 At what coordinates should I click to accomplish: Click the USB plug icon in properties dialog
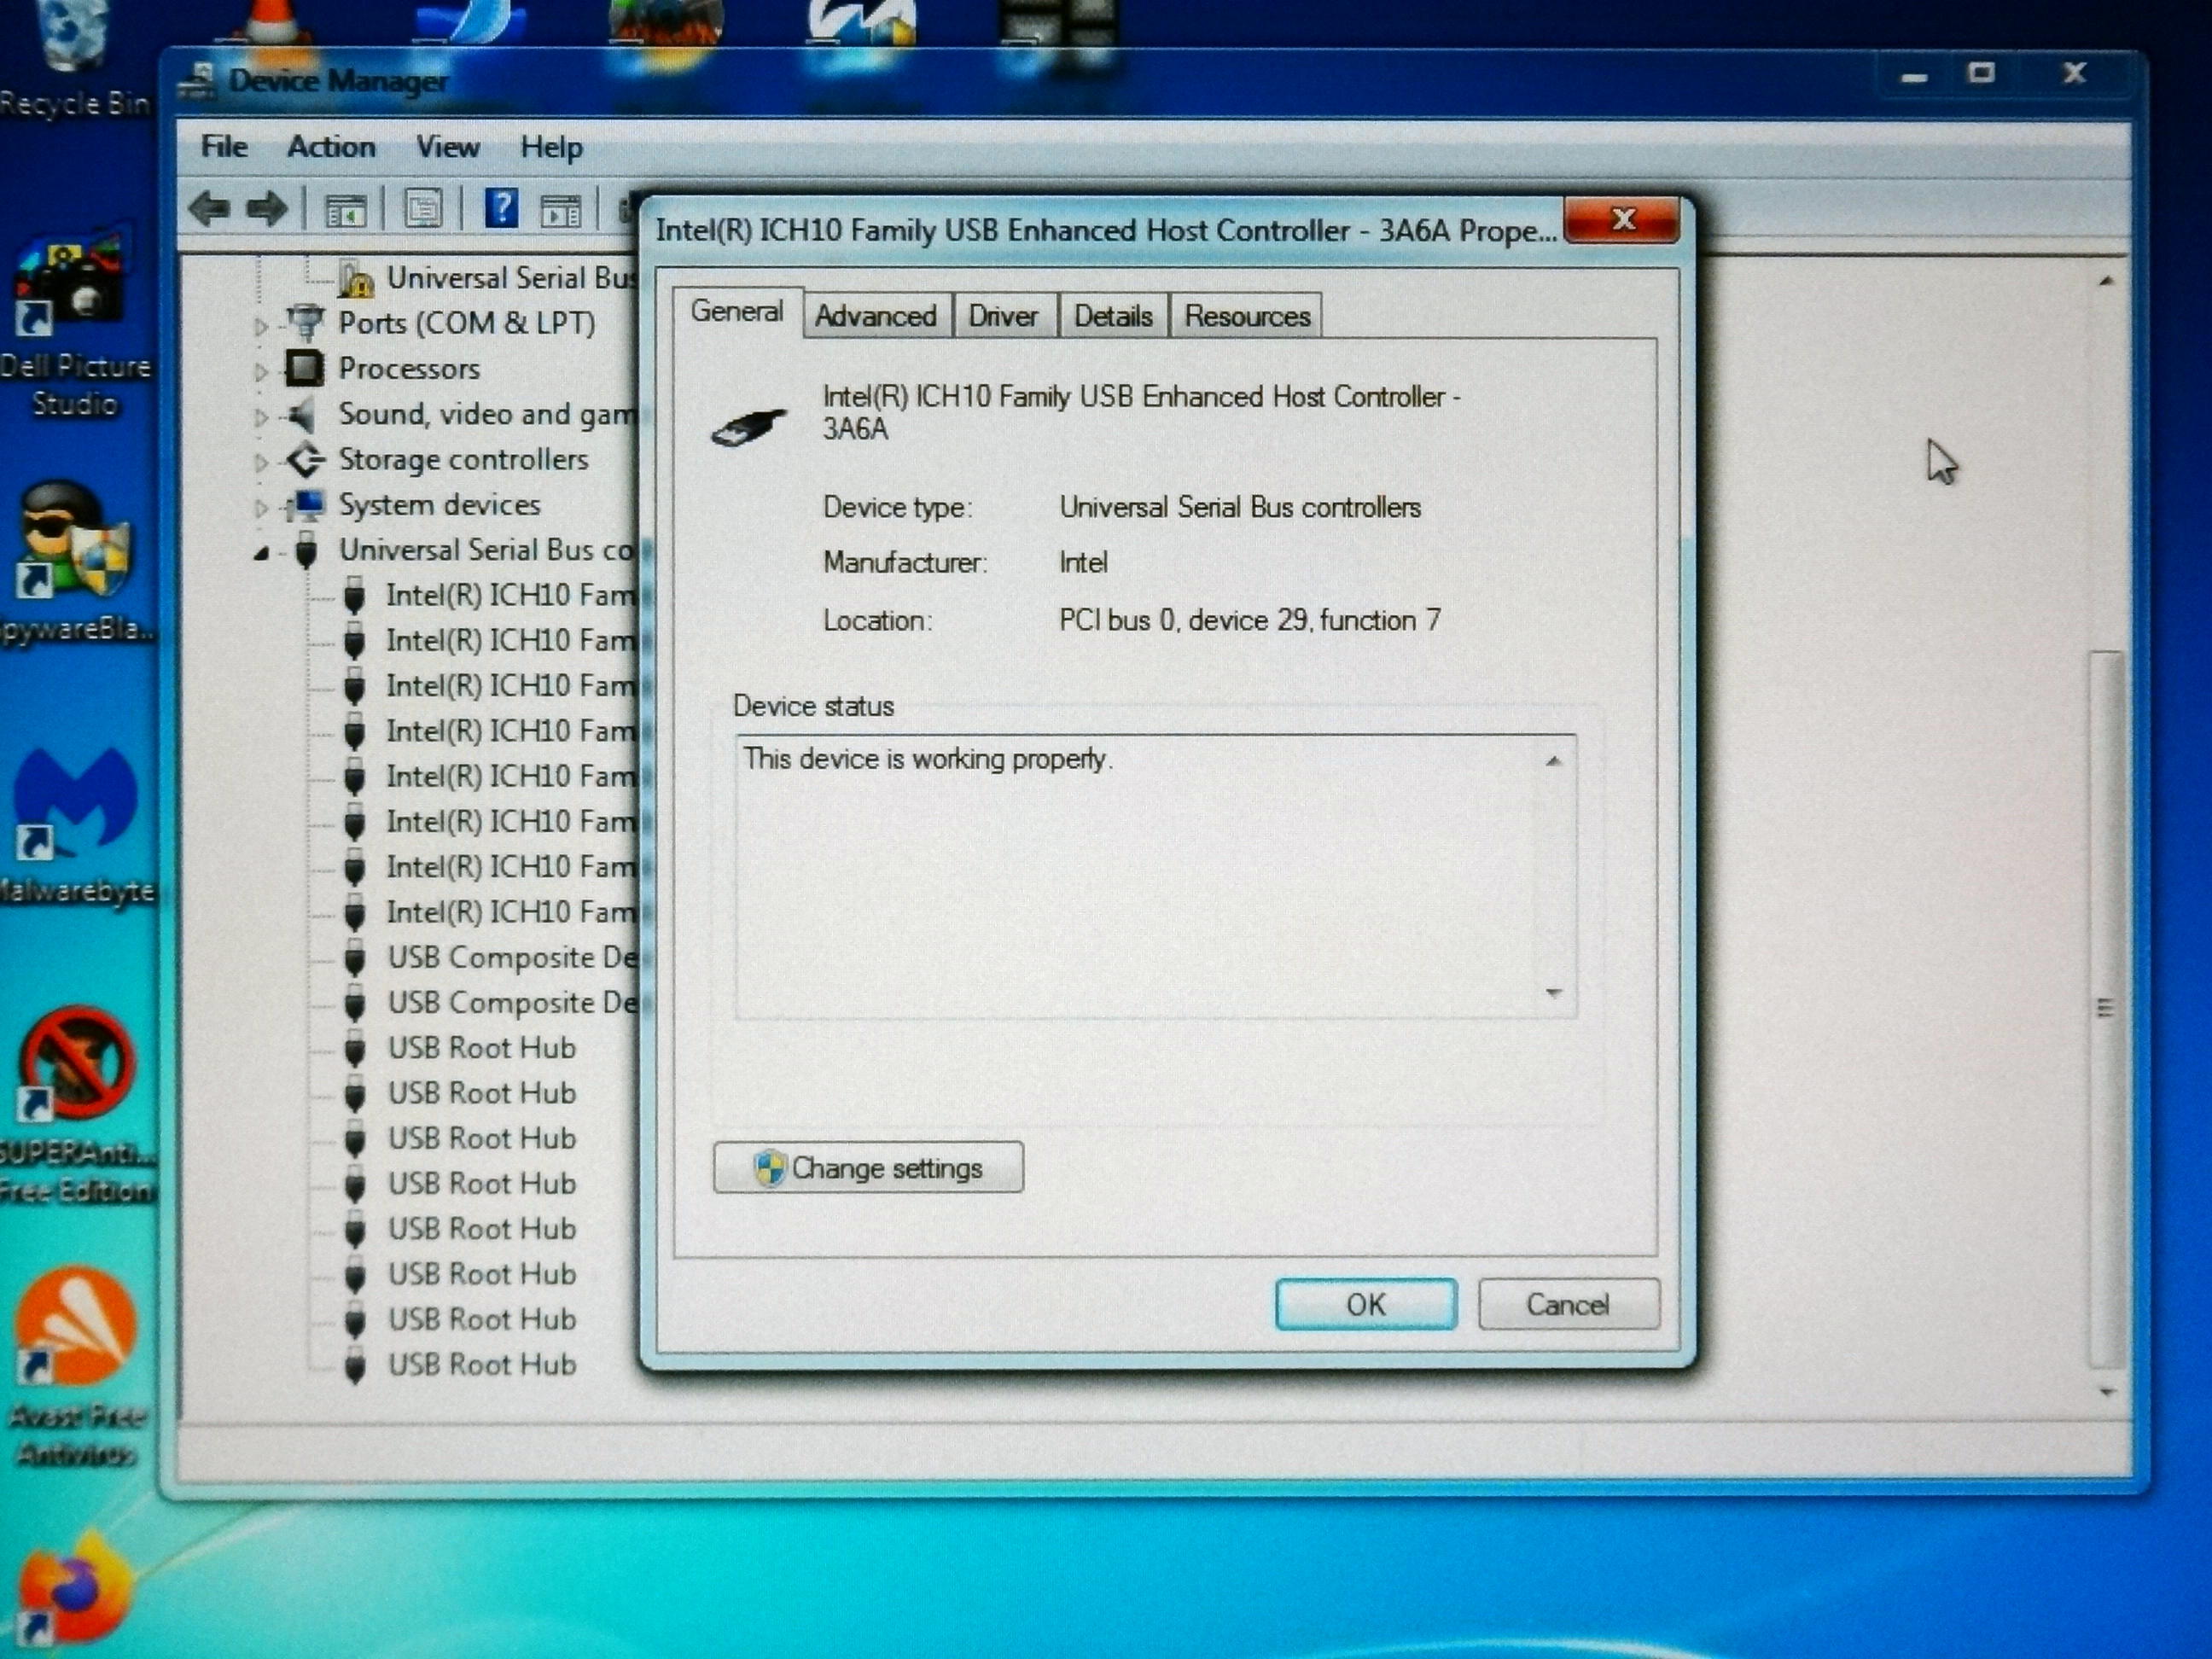pyautogui.click(x=748, y=427)
